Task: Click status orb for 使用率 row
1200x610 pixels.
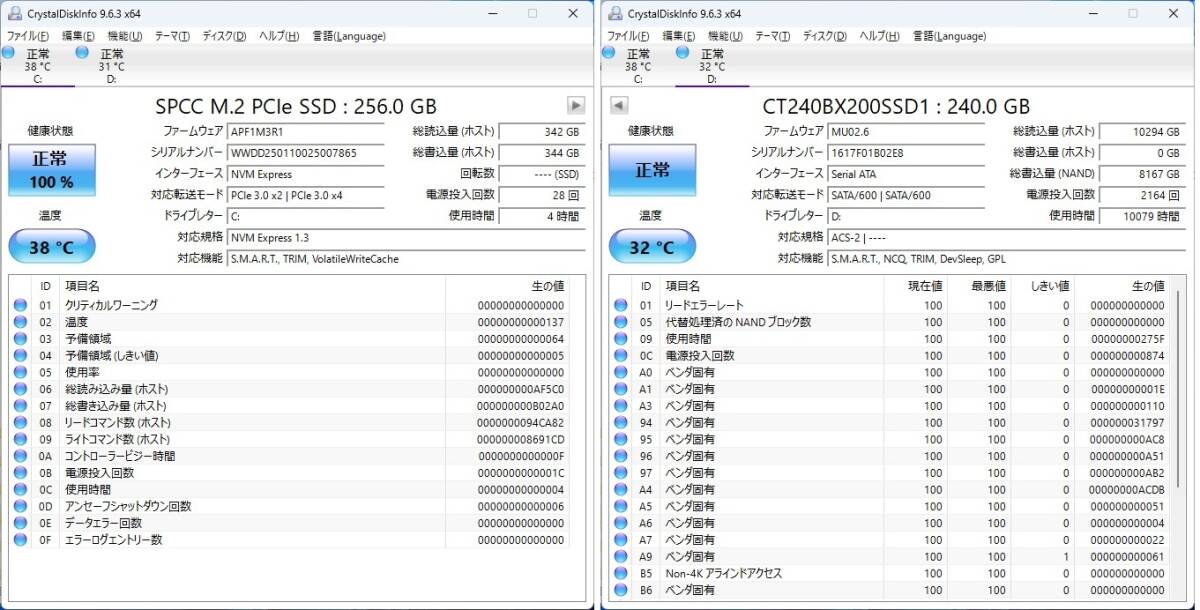Action: click(x=21, y=372)
